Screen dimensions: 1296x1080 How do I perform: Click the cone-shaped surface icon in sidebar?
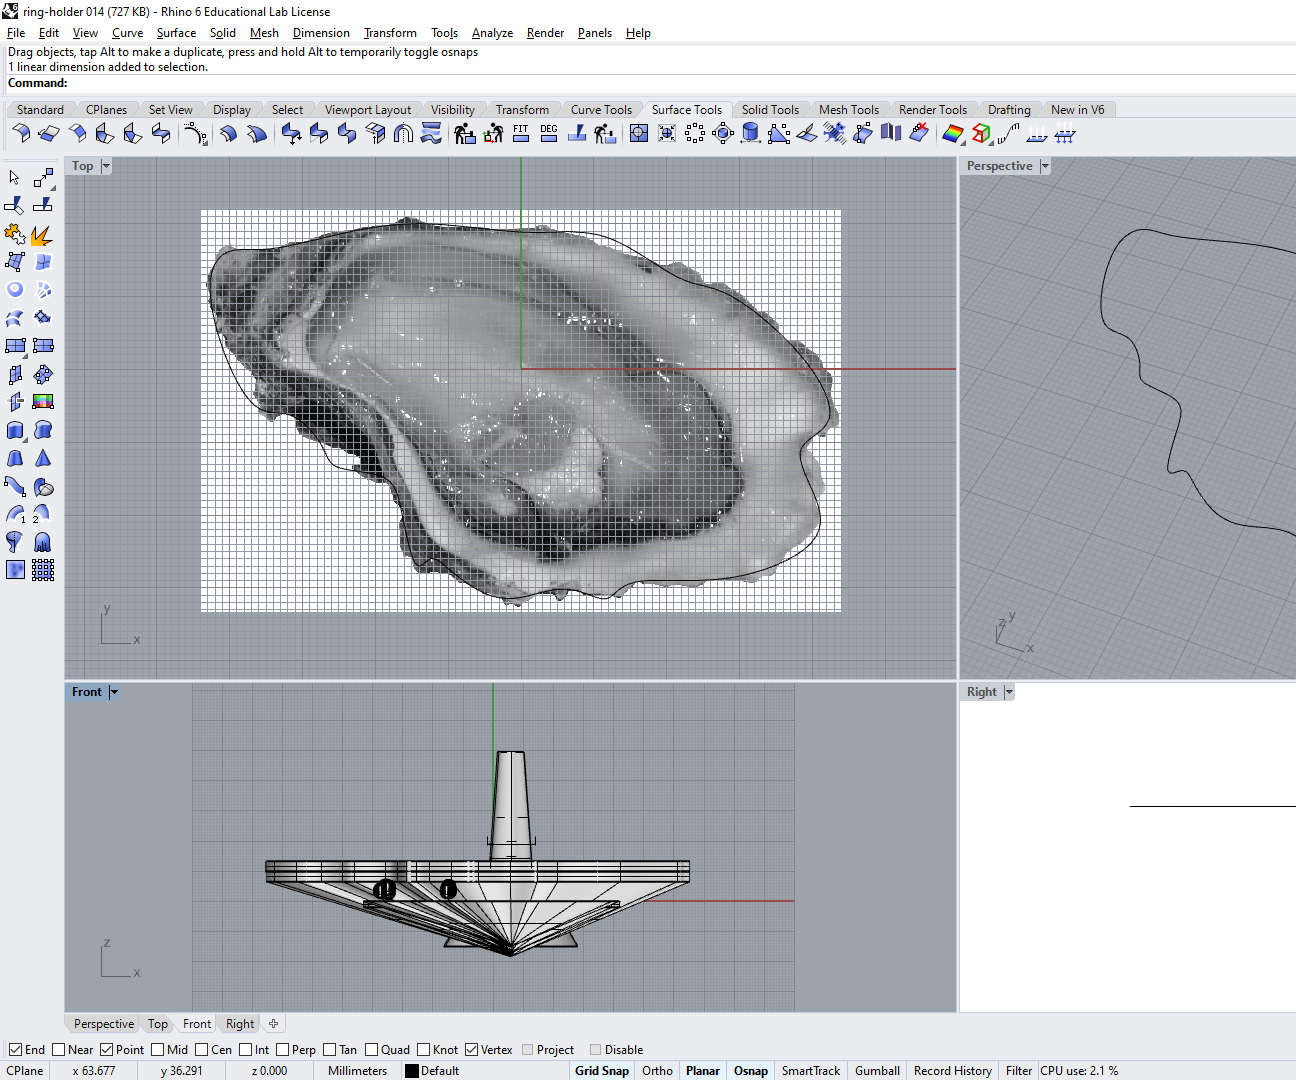point(43,458)
